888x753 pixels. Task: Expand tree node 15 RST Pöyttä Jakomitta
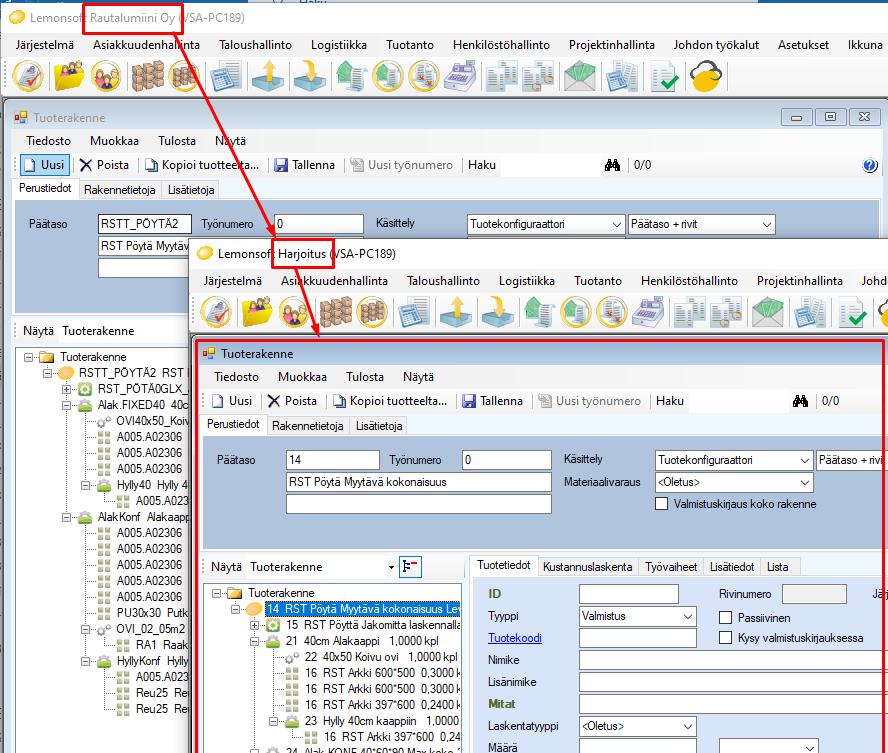[254, 626]
